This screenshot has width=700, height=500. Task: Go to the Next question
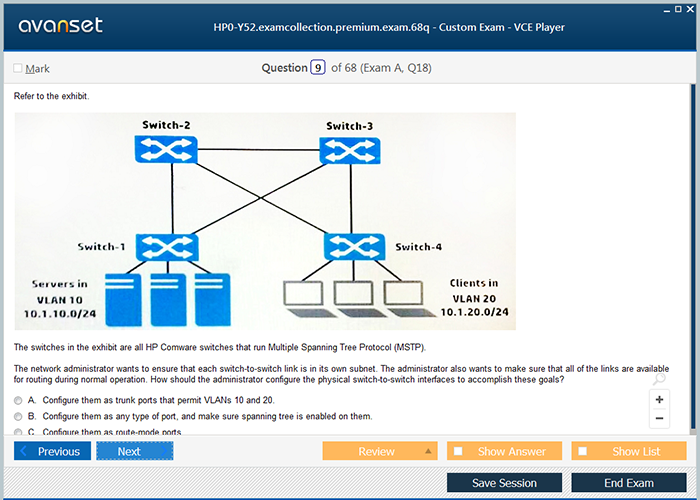(134, 451)
